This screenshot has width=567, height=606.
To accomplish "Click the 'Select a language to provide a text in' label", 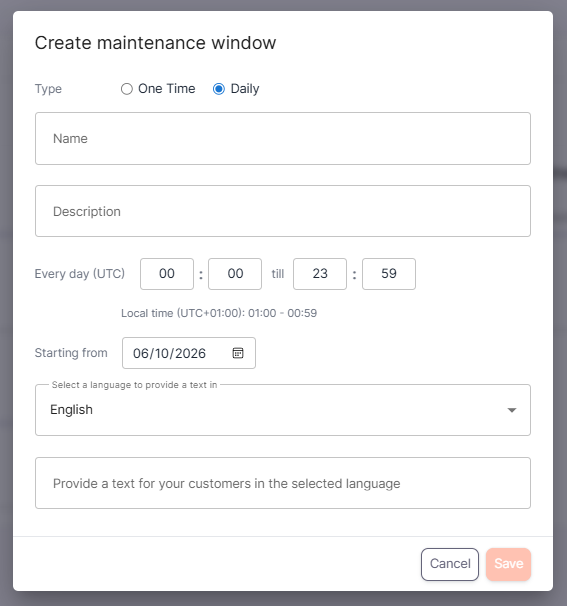I will 135,385.
